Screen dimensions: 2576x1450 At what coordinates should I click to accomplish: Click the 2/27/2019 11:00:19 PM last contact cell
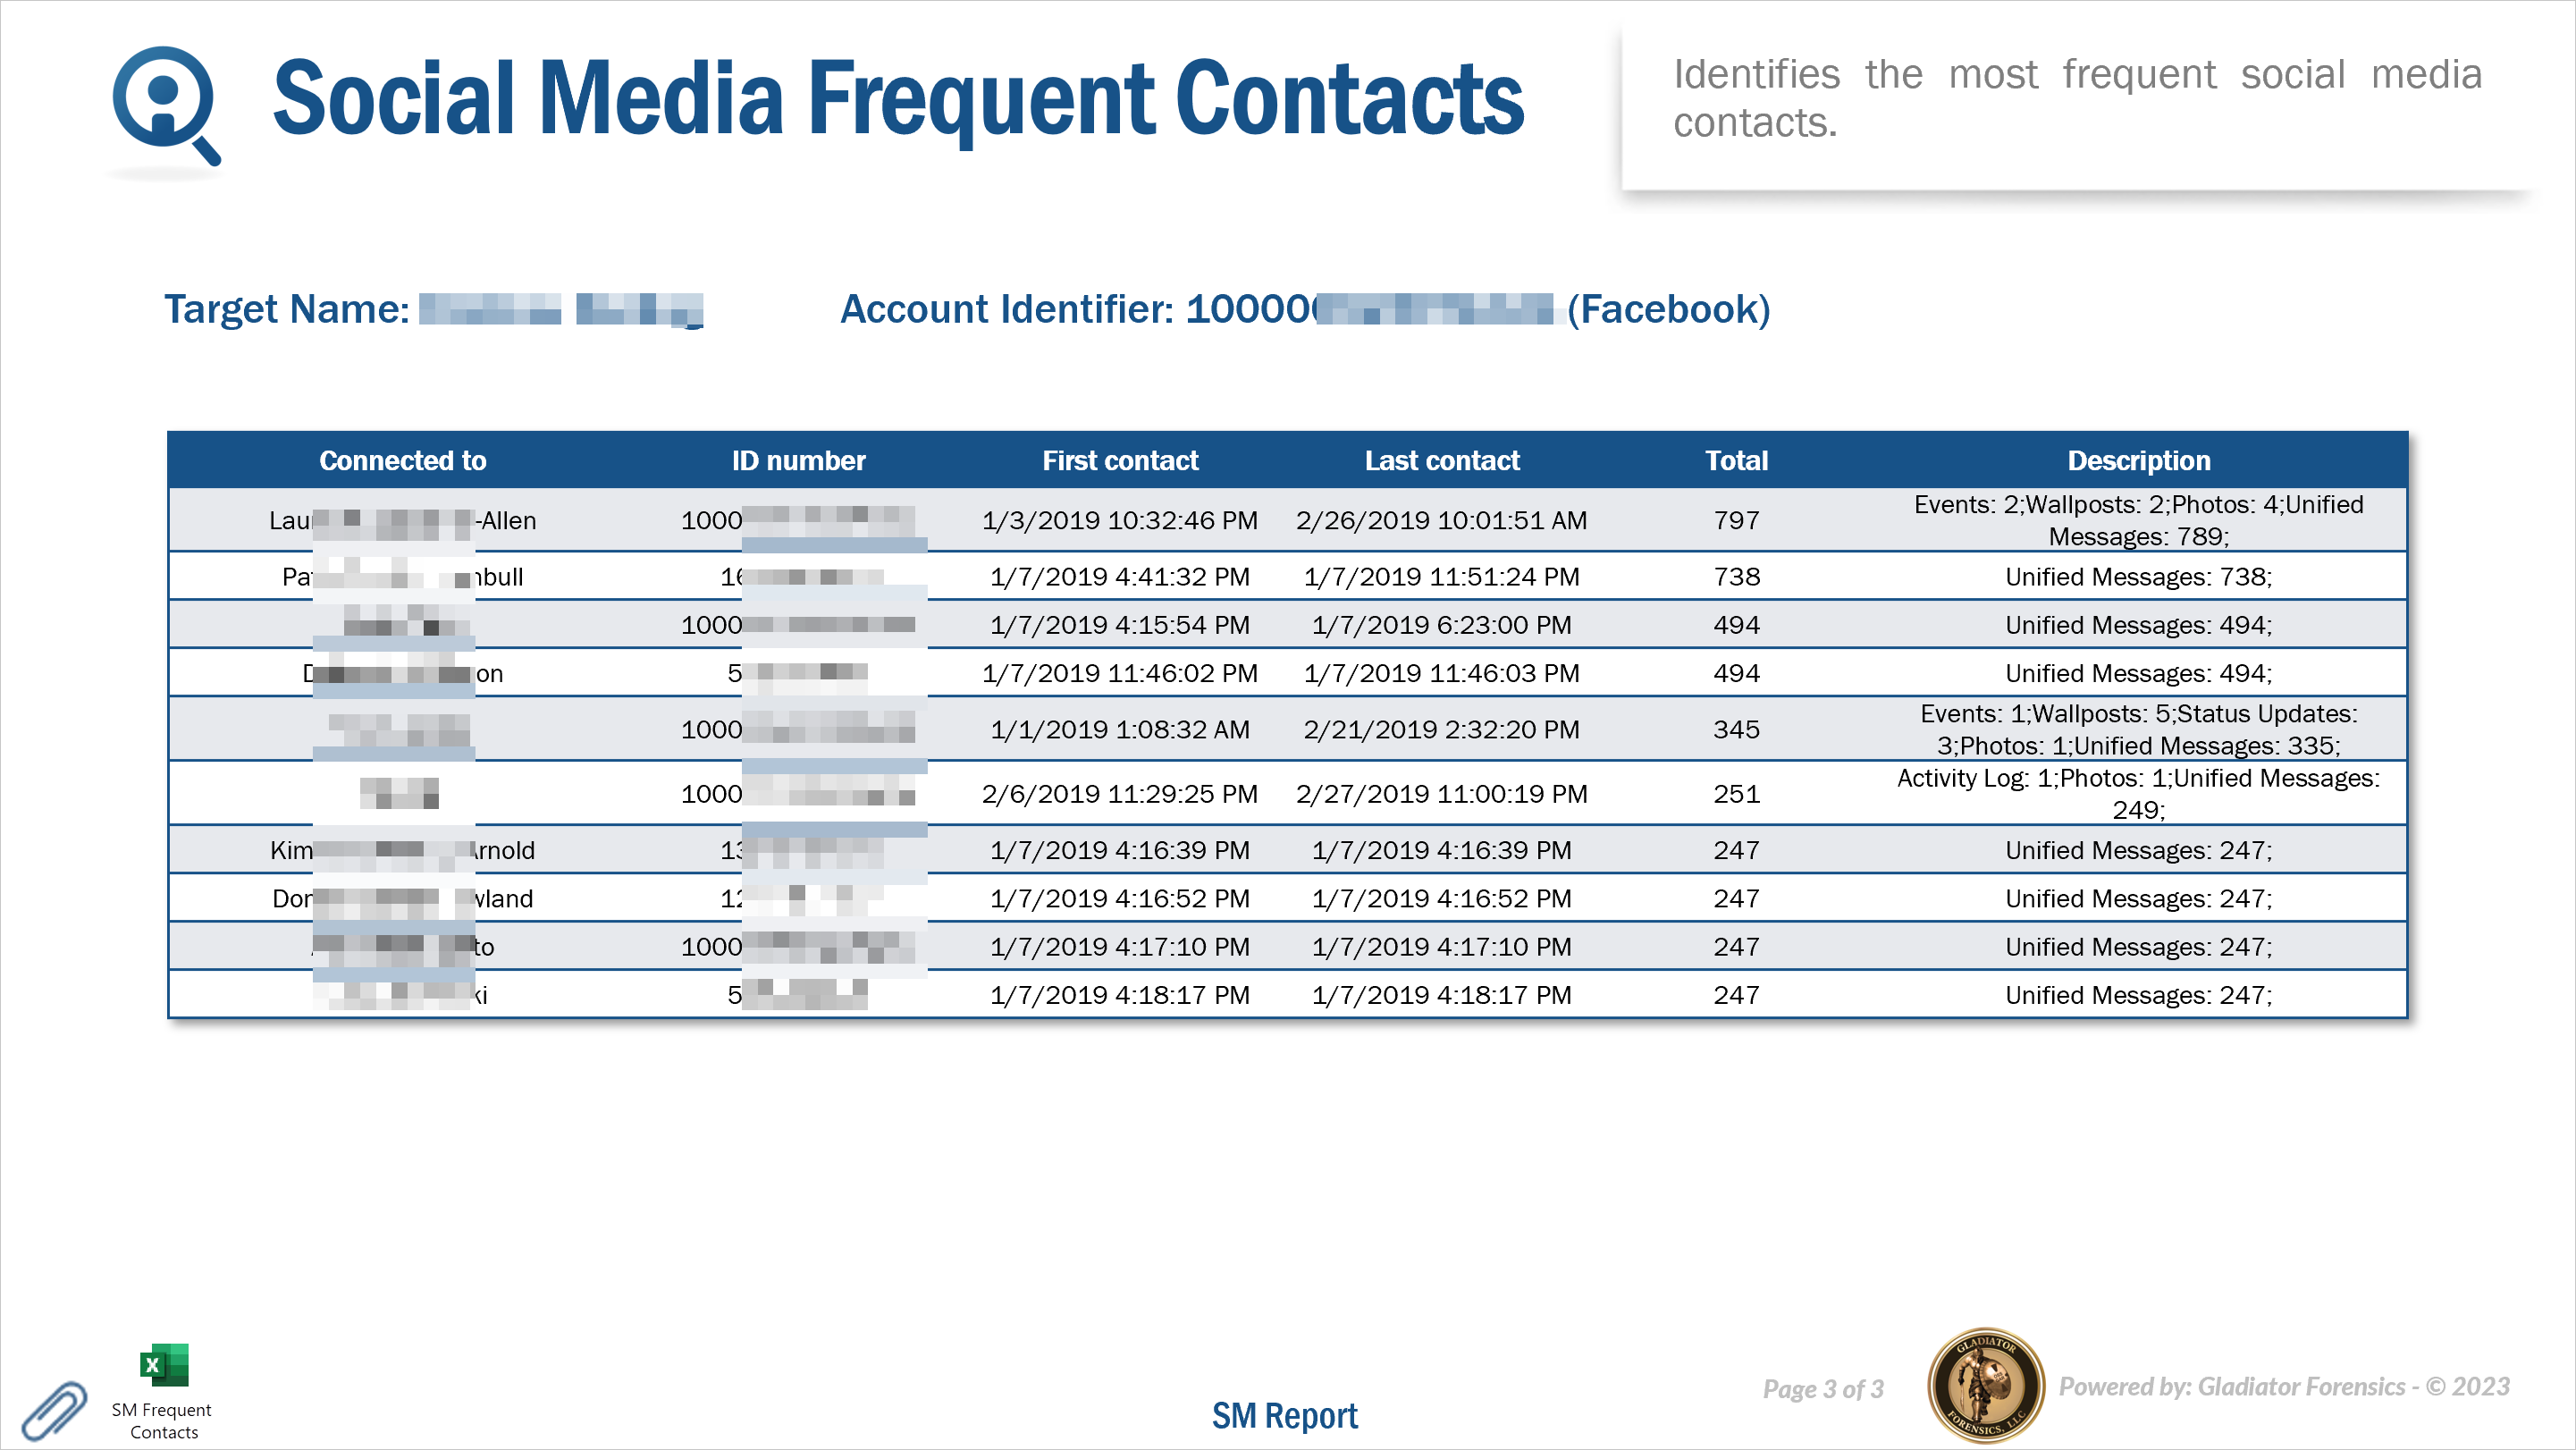pos(1441,794)
